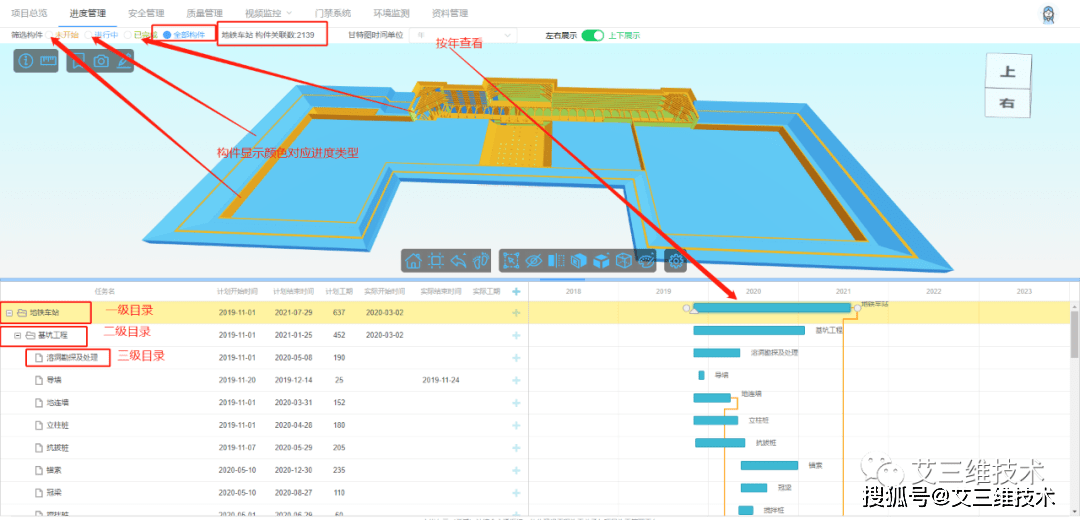The width and height of the screenshot is (1080, 520).
Task: Open the 甘特图时间单位 dropdown
Action: click(465, 35)
